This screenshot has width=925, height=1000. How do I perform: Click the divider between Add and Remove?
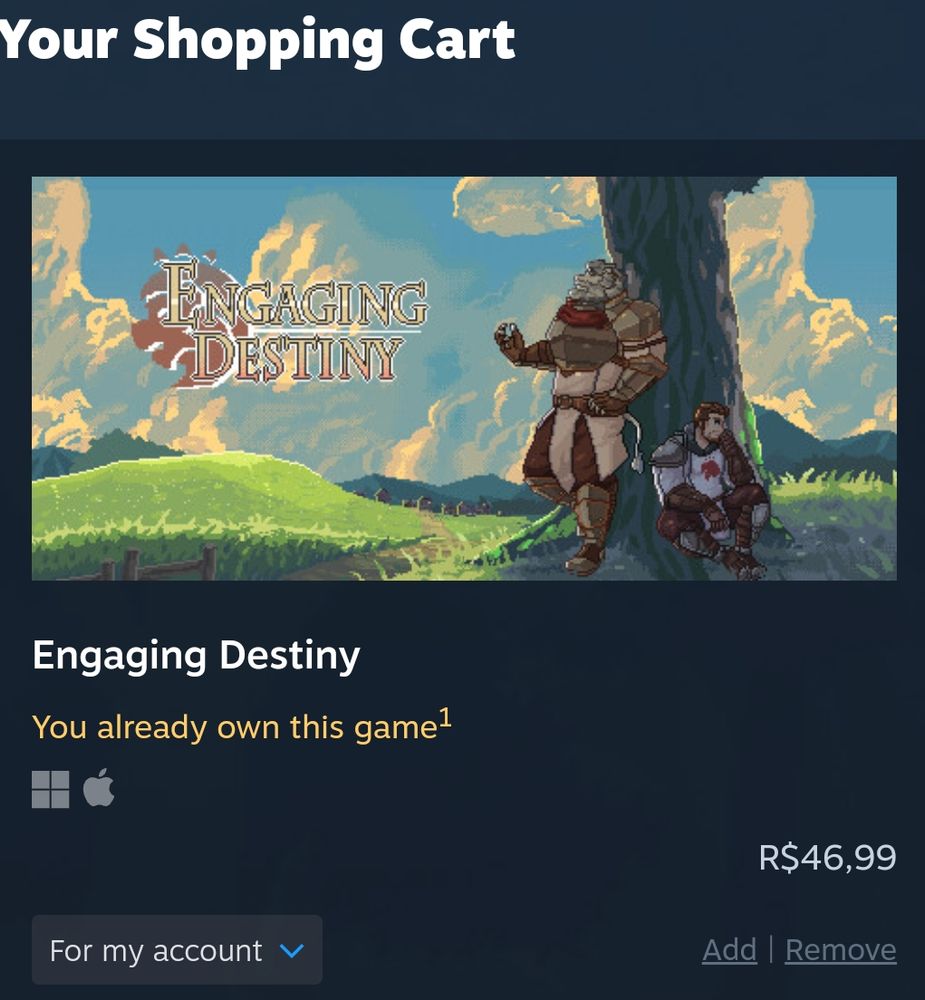(771, 950)
